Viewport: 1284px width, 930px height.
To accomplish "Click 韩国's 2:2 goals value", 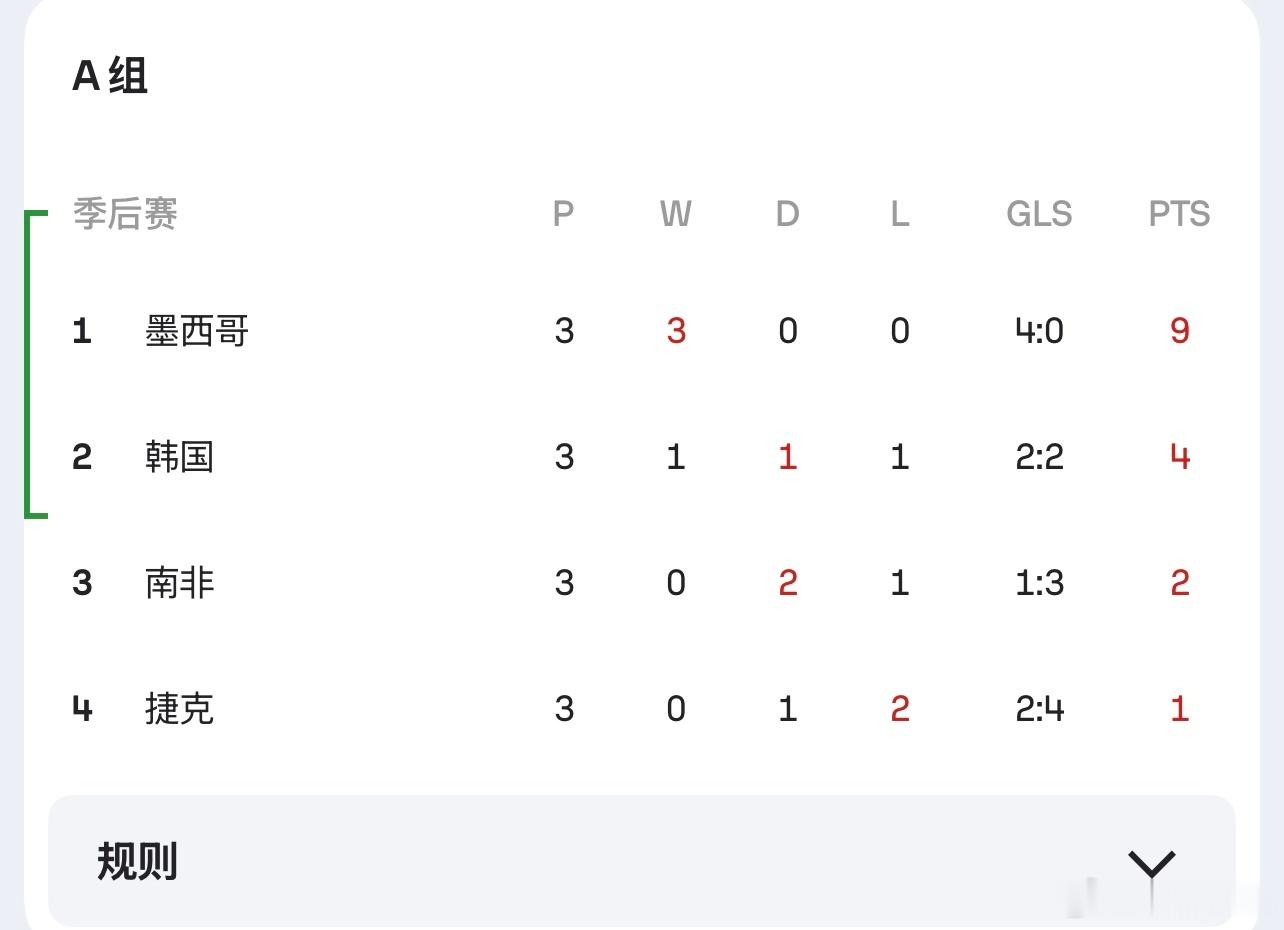I will pos(1039,457).
